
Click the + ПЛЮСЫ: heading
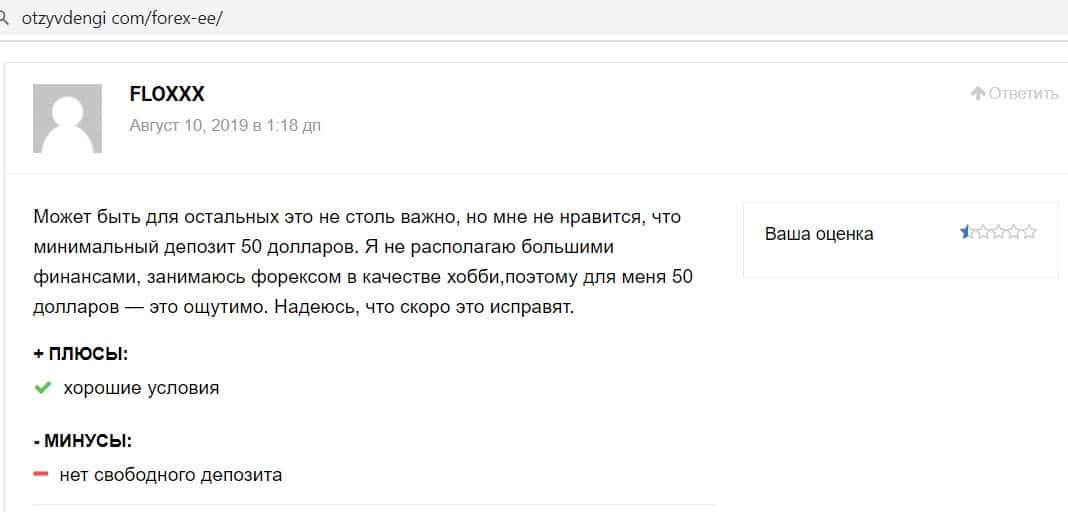(x=81, y=354)
